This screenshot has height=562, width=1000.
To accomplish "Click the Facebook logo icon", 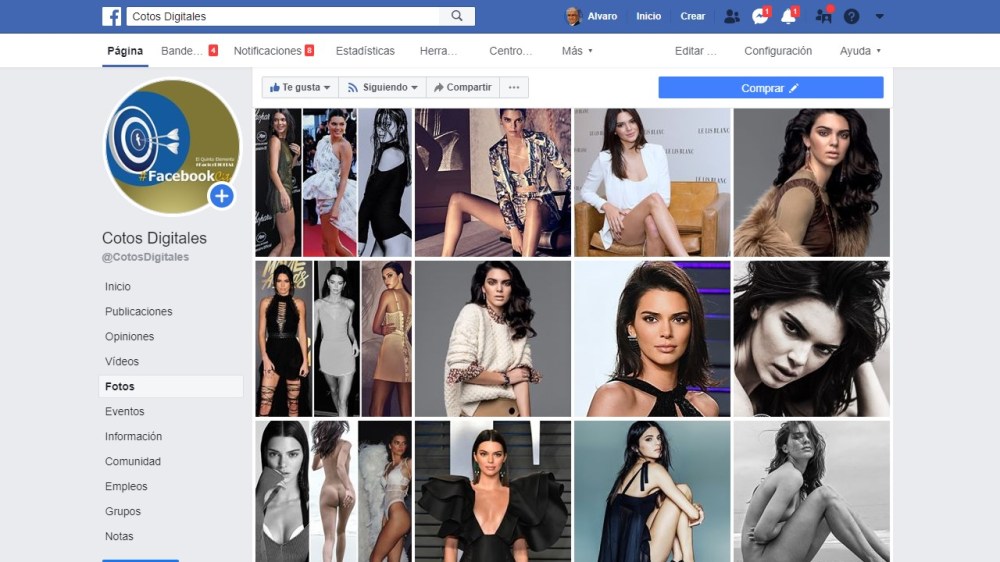I will point(111,16).
